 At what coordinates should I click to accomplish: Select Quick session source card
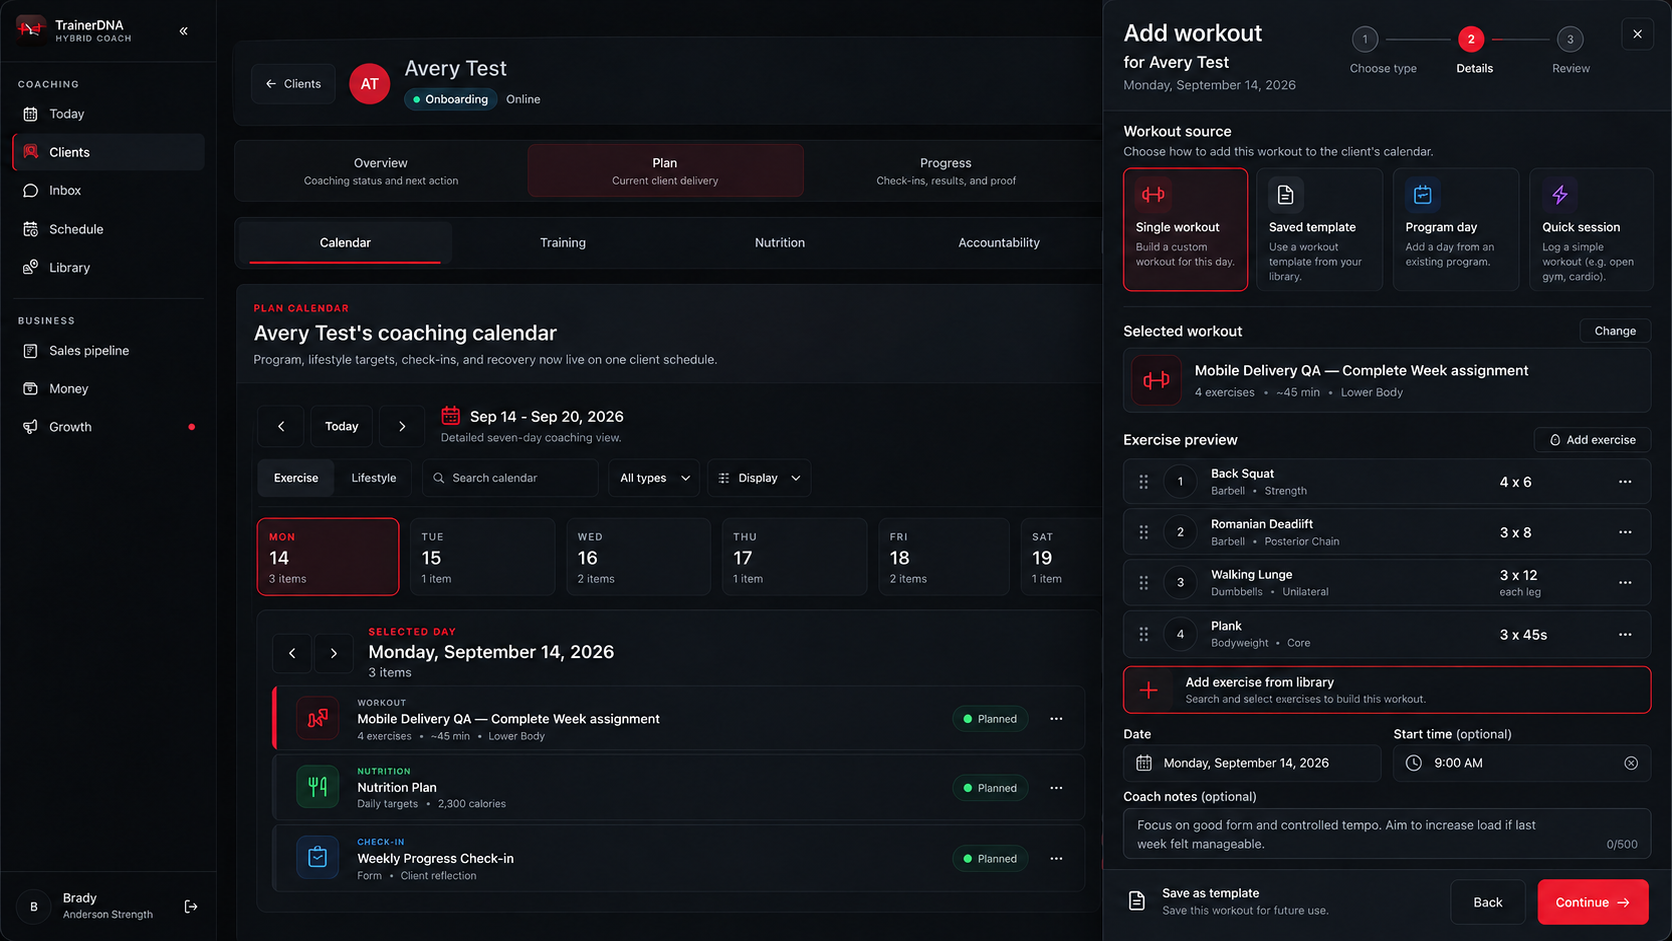1590,229
